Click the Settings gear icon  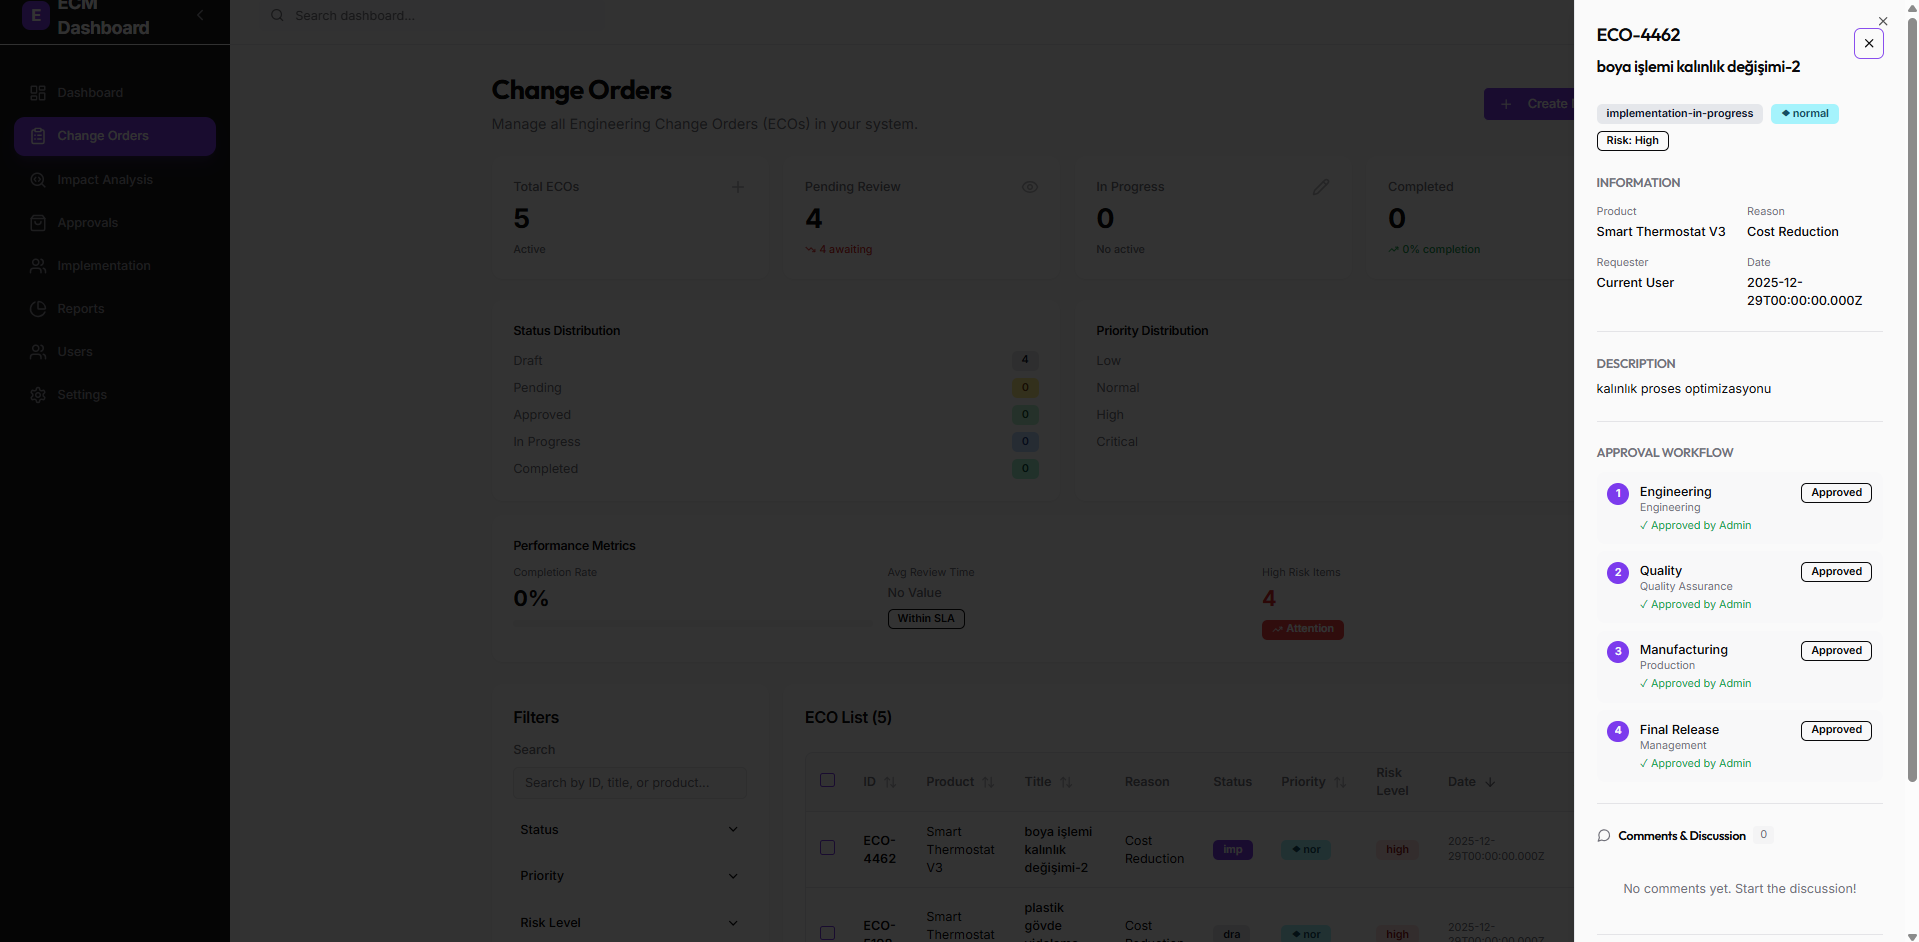point(38,395)
